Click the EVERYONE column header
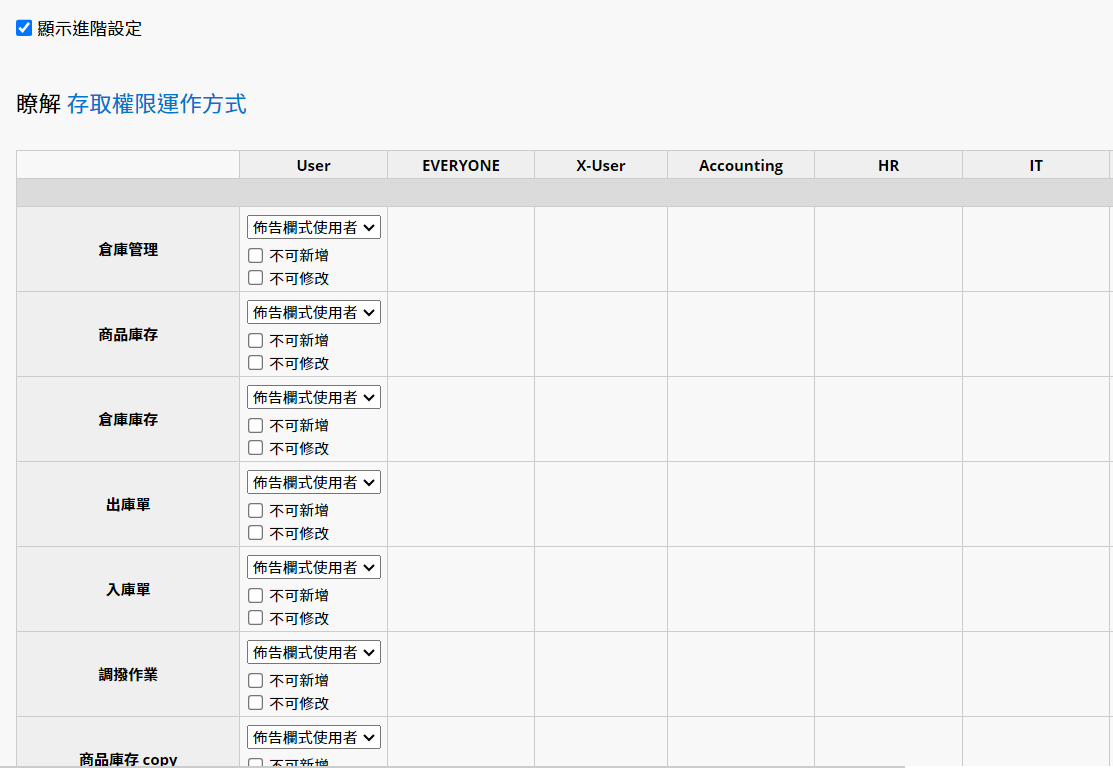 point(460,165)
